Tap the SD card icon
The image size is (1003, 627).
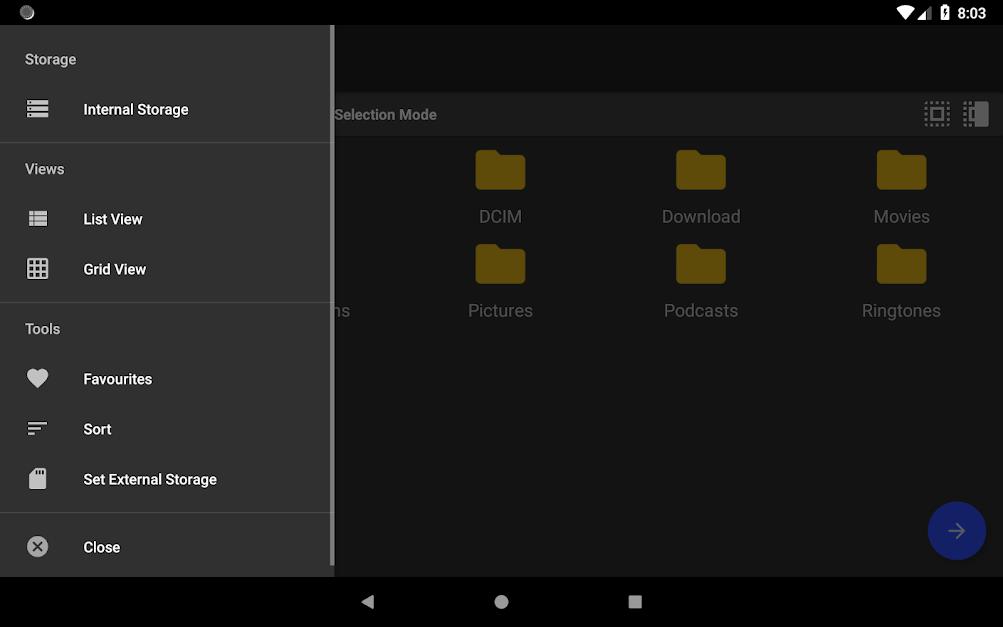tap(38, 479)
